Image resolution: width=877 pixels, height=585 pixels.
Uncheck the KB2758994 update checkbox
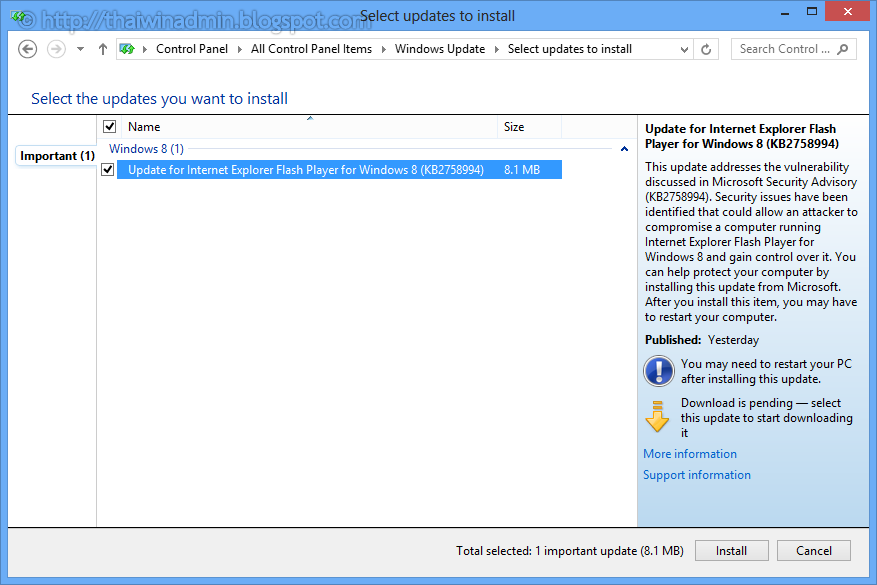coord(108,169)
